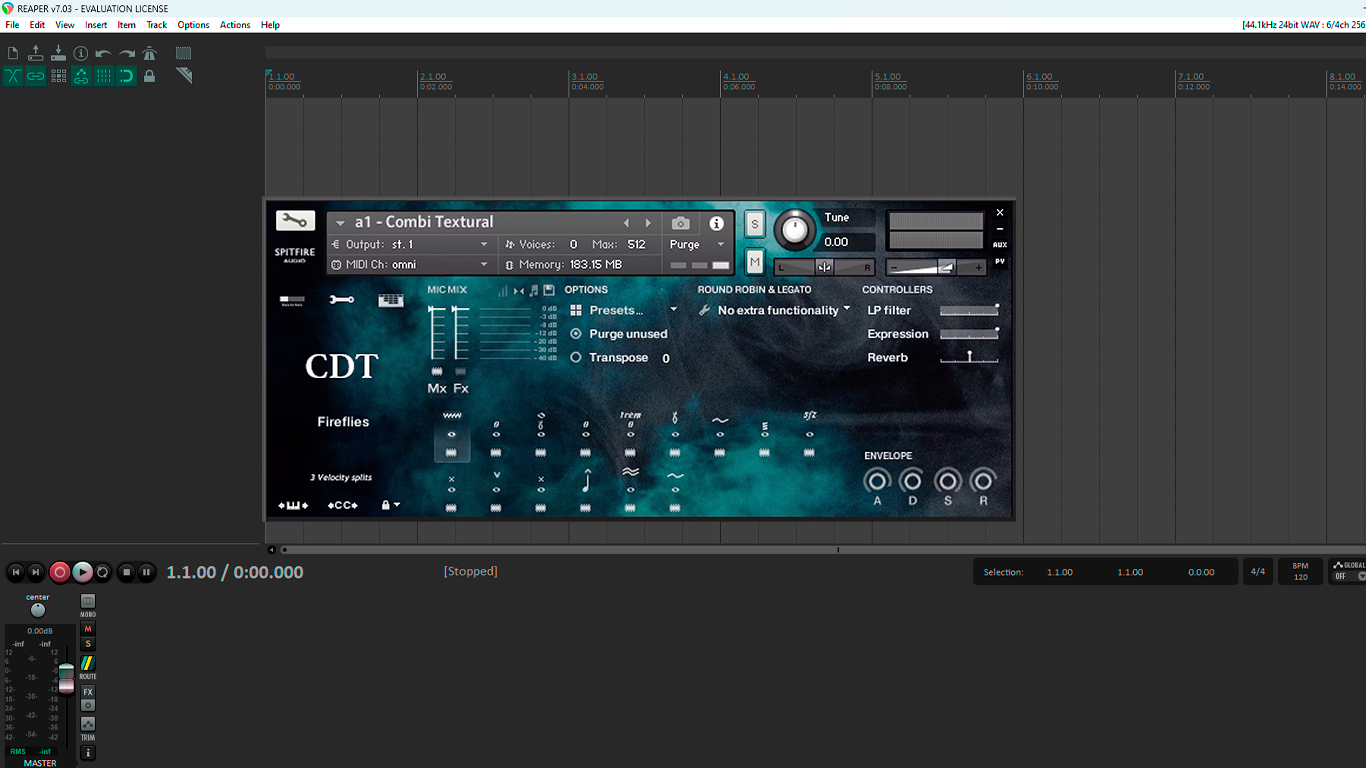The image size is (1366, 768).
Task: Expand the a1 - Combi Textural instrument dropdown
Action: coord(340,223)
